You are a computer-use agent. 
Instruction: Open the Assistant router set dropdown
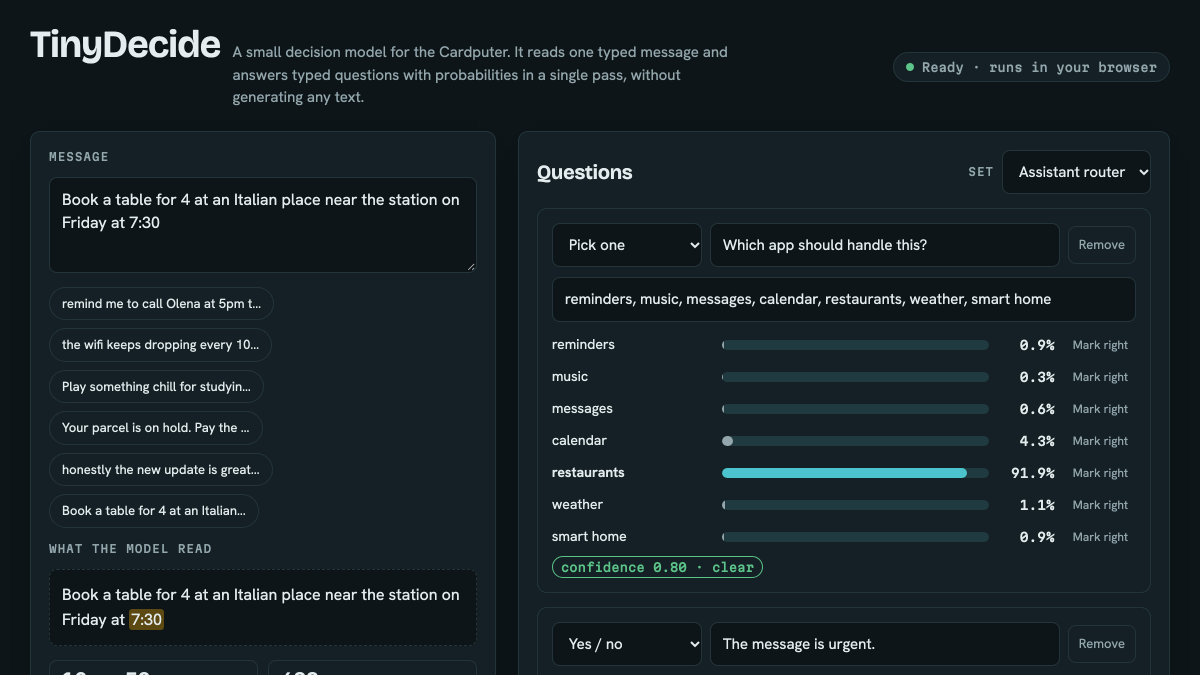tap(1076, 172)
